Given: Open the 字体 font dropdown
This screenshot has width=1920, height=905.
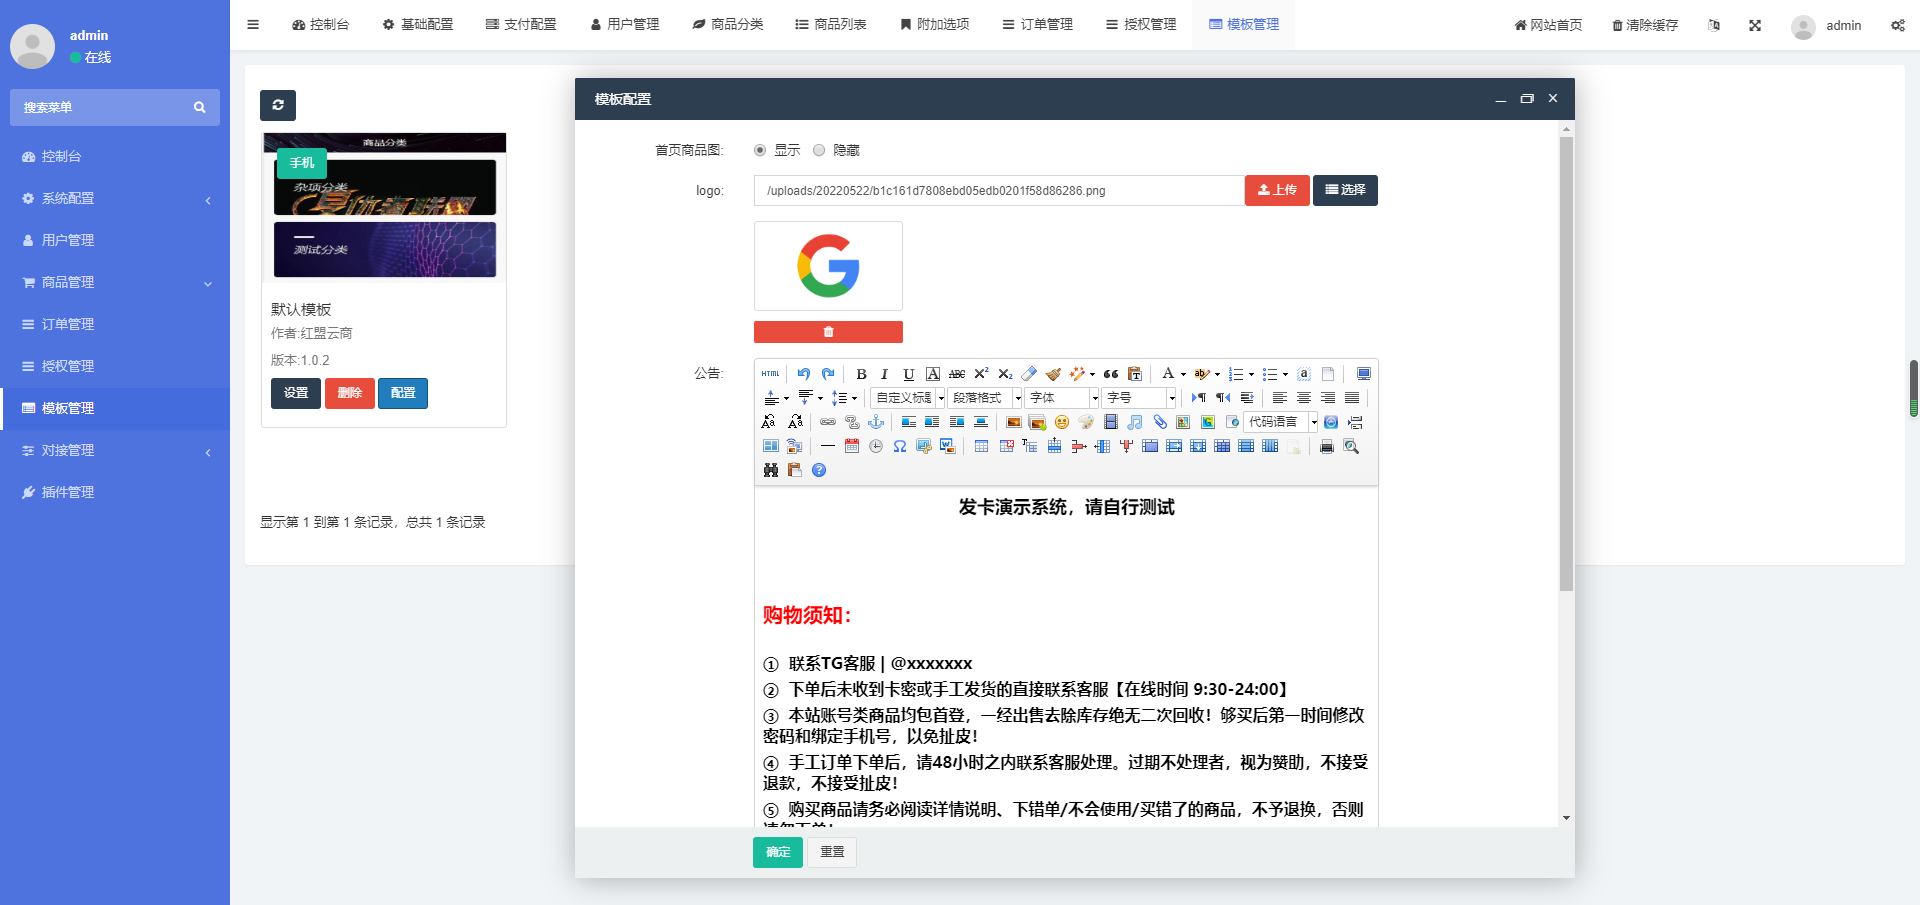Looking at the screenshot, I should click(x=1062, y=398).
